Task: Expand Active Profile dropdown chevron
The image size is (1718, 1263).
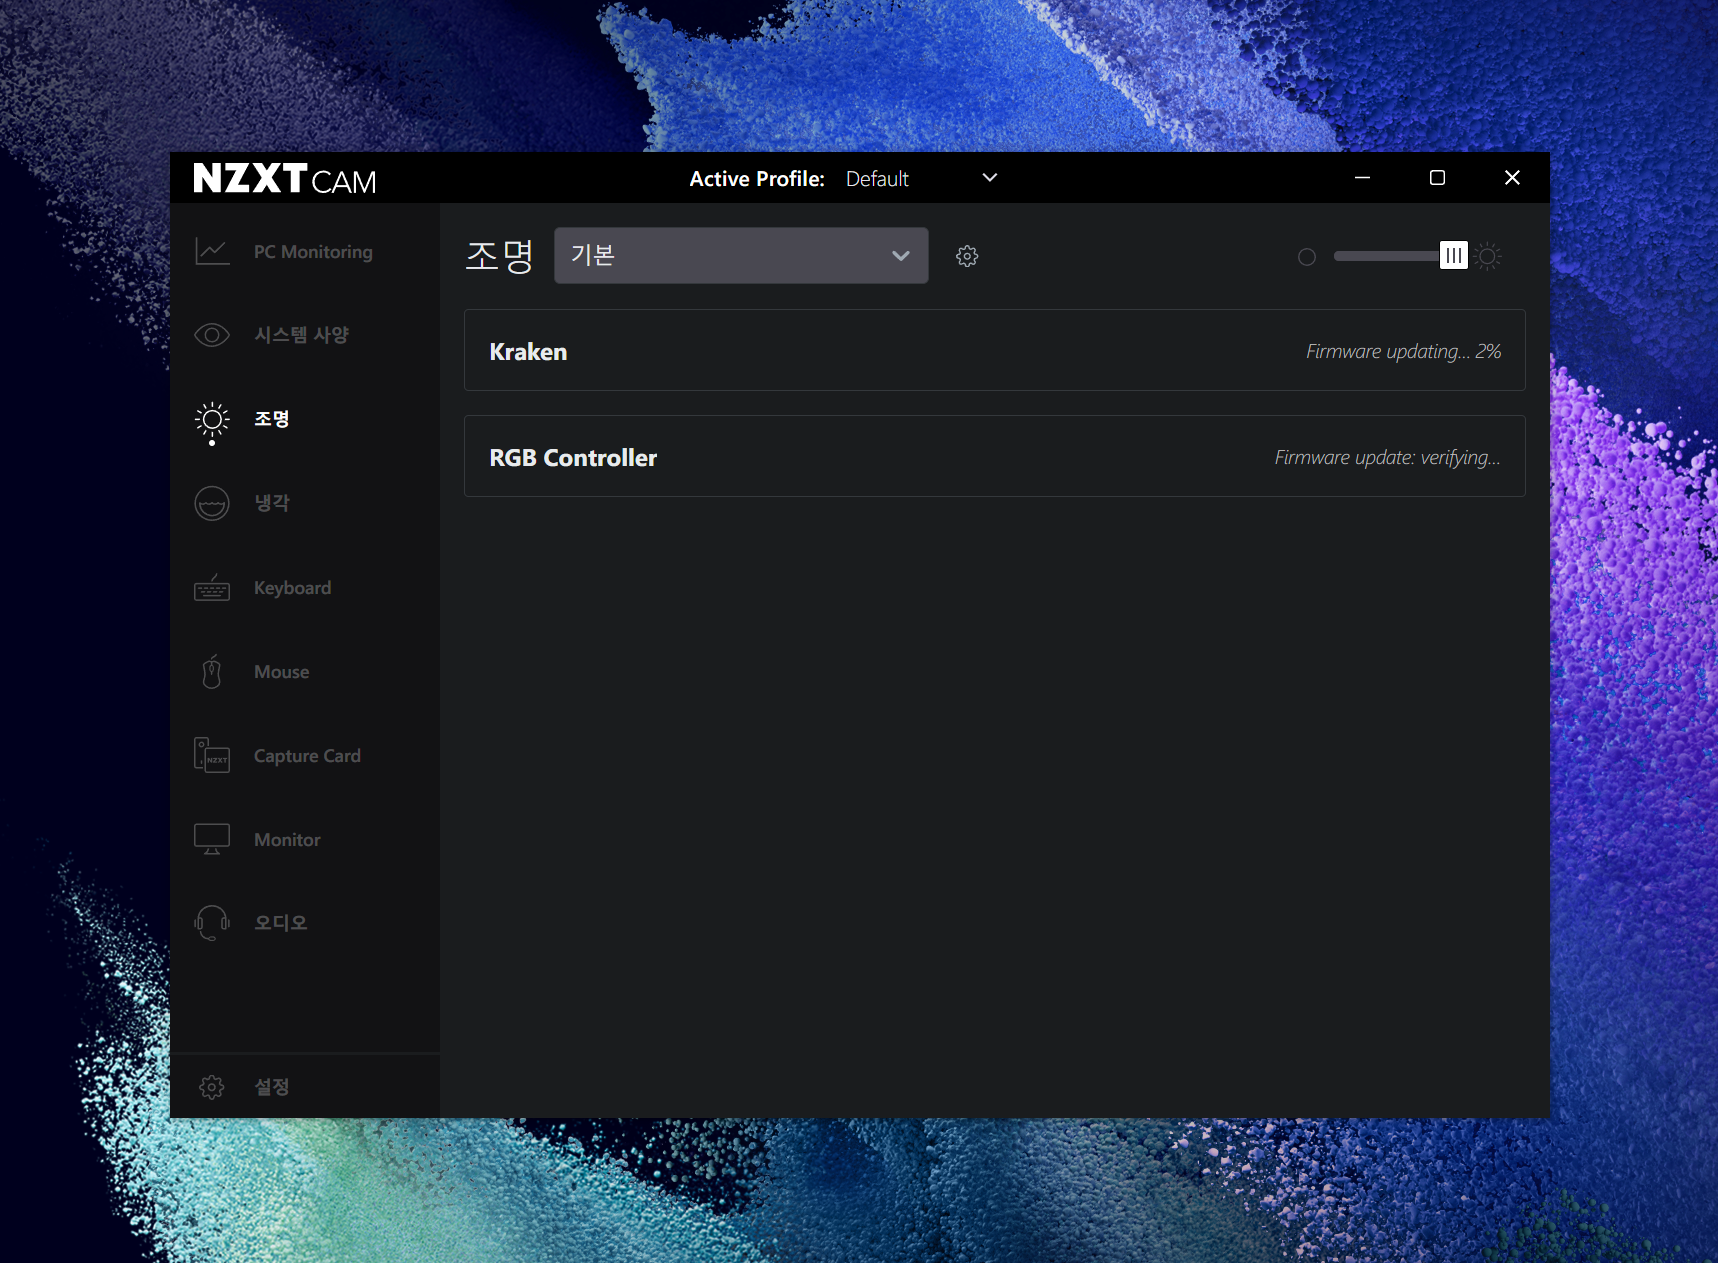Action: click(x=990, y=178)
